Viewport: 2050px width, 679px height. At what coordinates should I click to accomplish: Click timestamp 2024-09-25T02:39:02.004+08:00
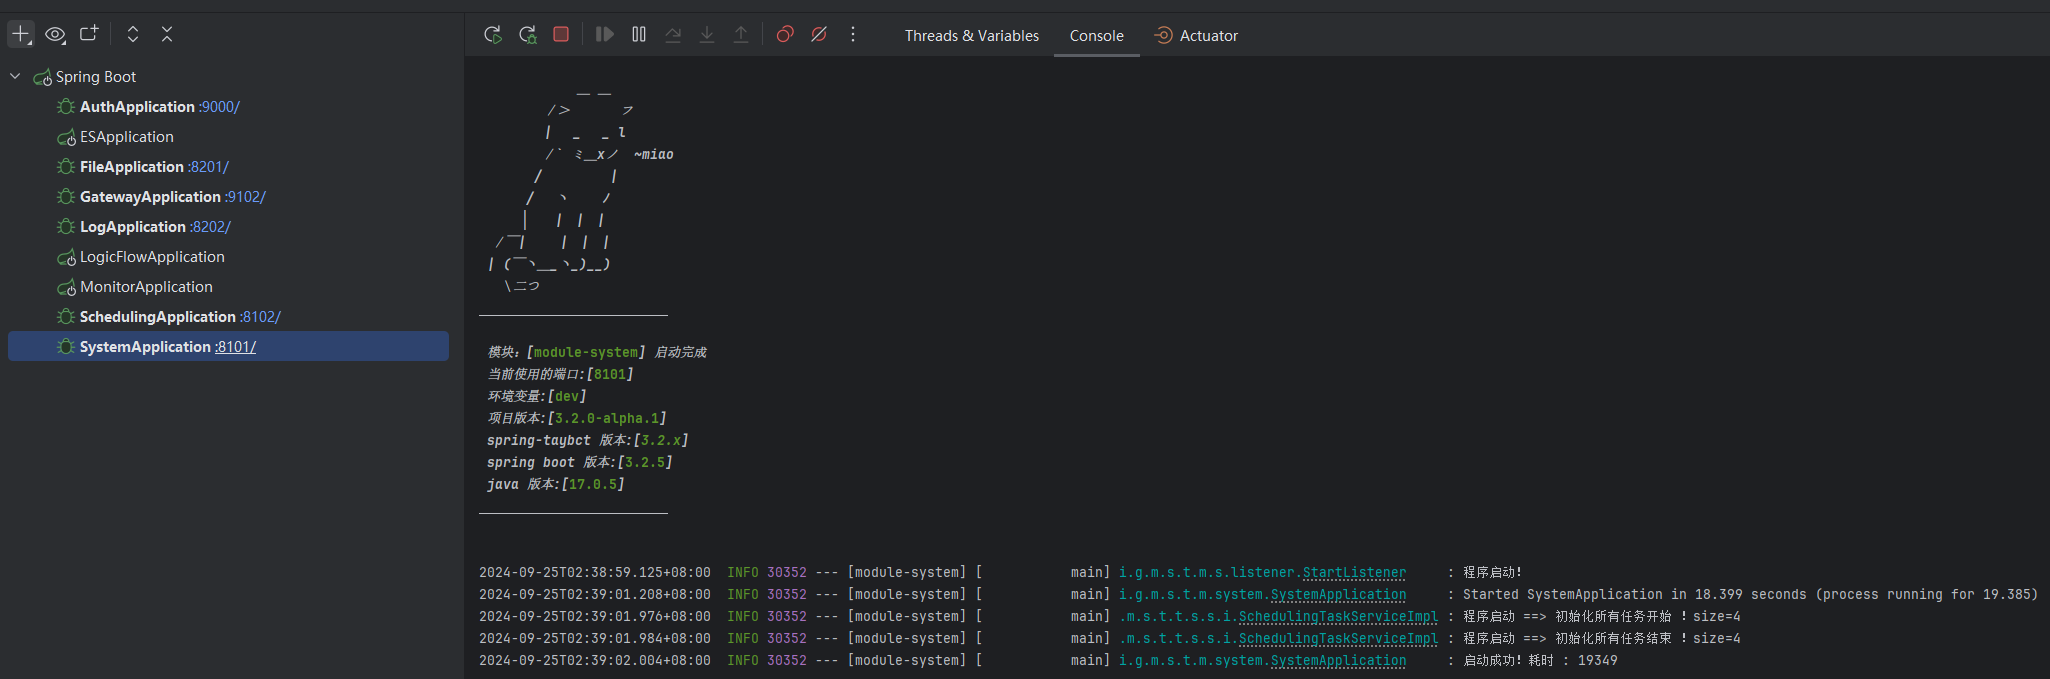pos(595,661)
